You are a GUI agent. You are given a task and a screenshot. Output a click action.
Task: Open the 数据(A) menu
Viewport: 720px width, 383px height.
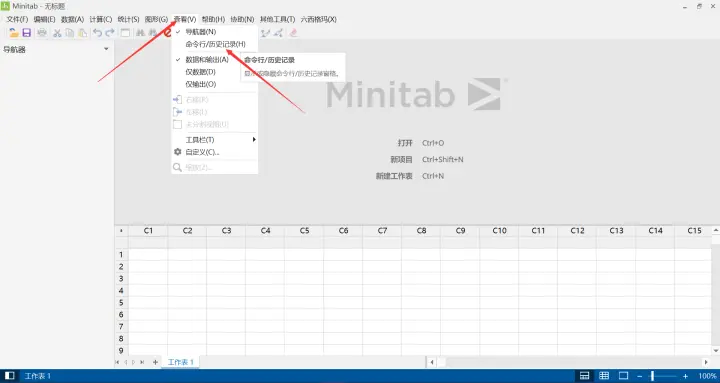[x=72, y=19]
